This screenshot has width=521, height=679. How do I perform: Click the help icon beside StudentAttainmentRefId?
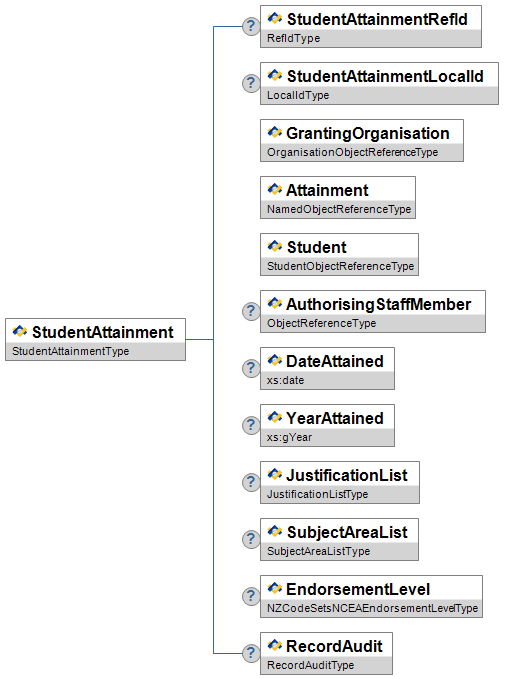(251, 26)
